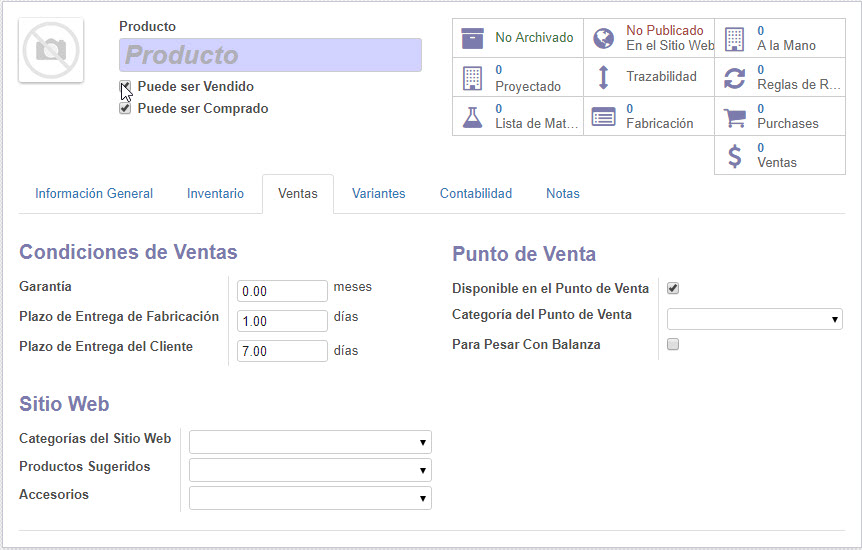This screenshot has height=550, width=862.
Task: Expand the Categorías del Sitio Web dropdown
Action: (310, 442)
